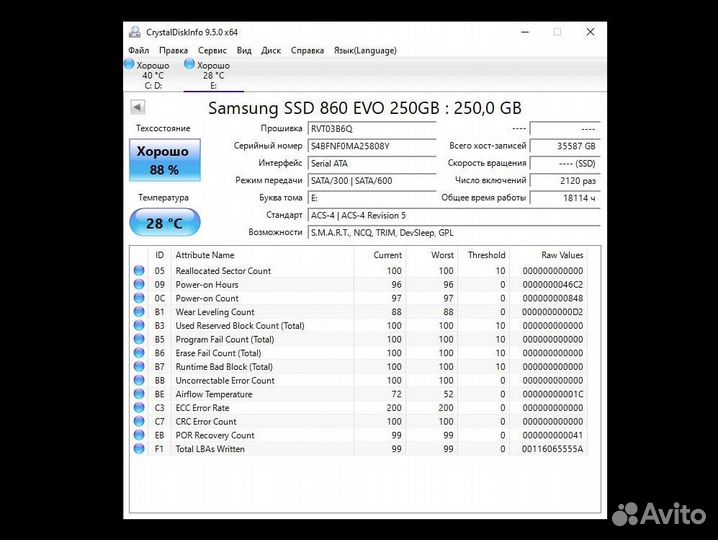
Task: Click status icon for Reallocated Sector Count
Action: (139, 271)
